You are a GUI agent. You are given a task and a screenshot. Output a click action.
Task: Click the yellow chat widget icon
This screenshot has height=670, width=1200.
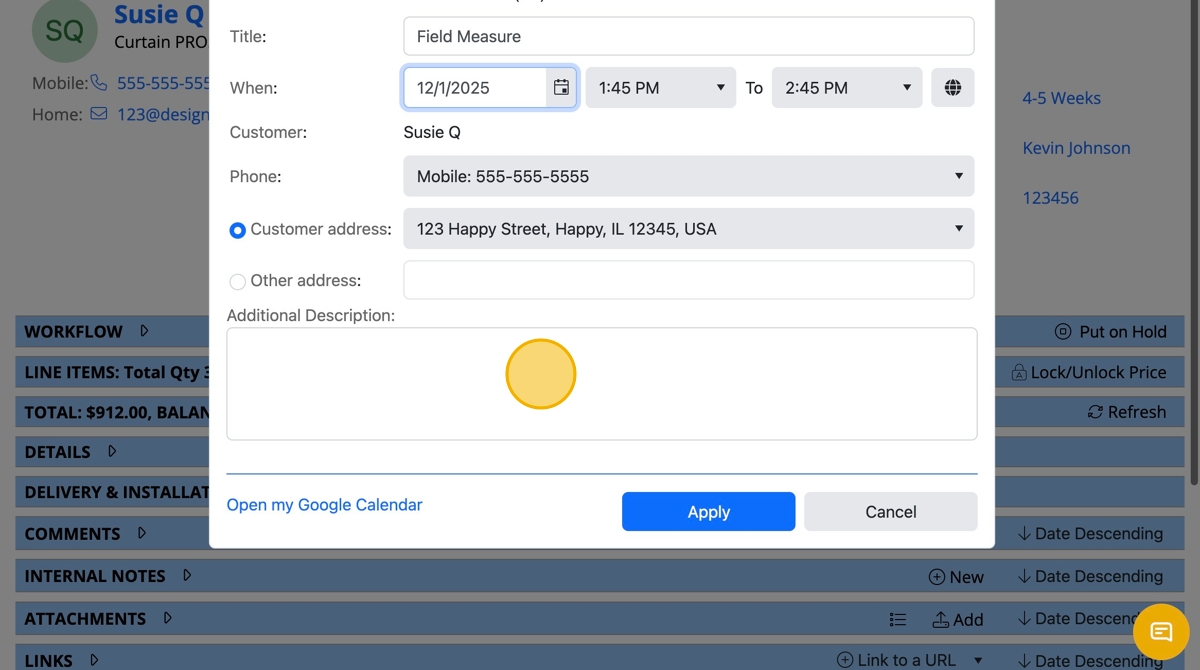pos(1160,631)
